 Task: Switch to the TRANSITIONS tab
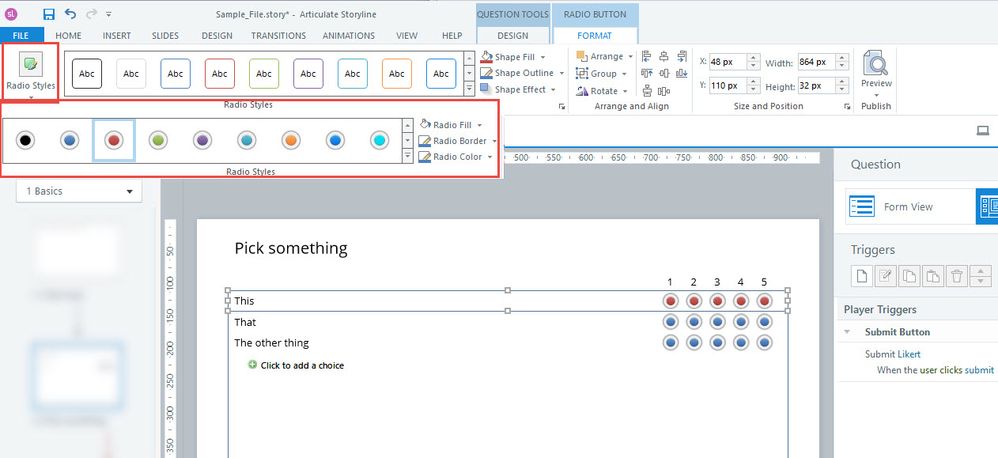click(x=278, y=36)
